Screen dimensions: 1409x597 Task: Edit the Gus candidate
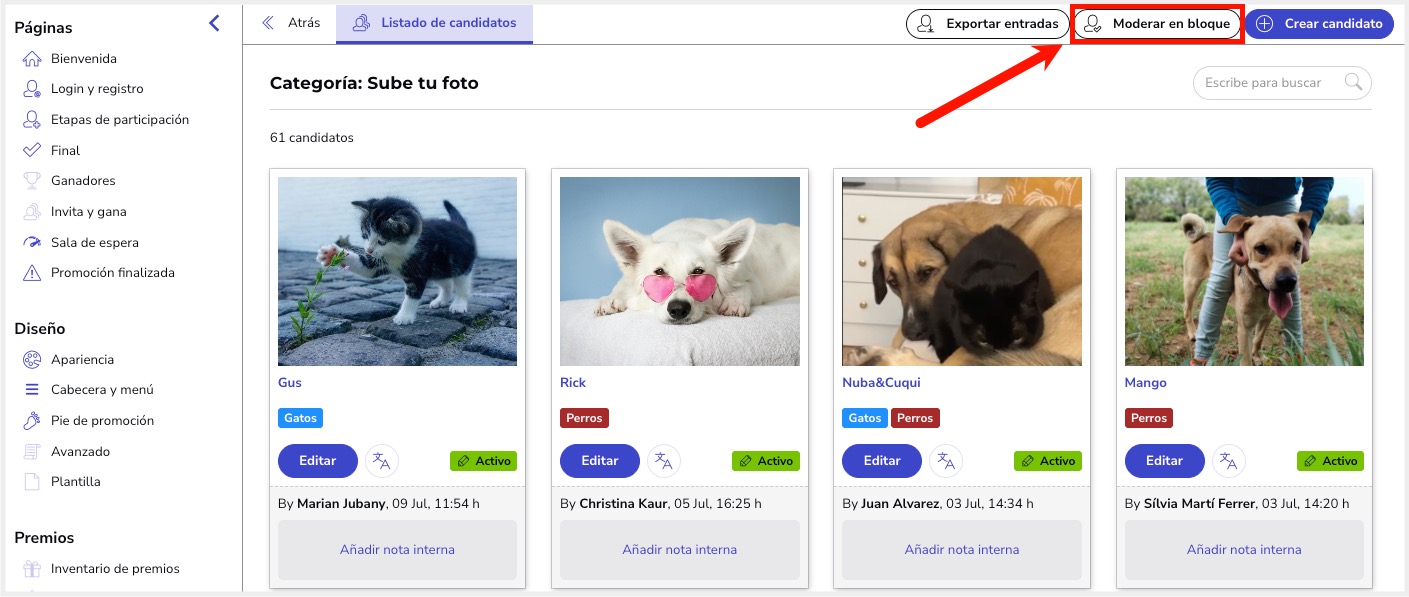click(x=318, y=461)
